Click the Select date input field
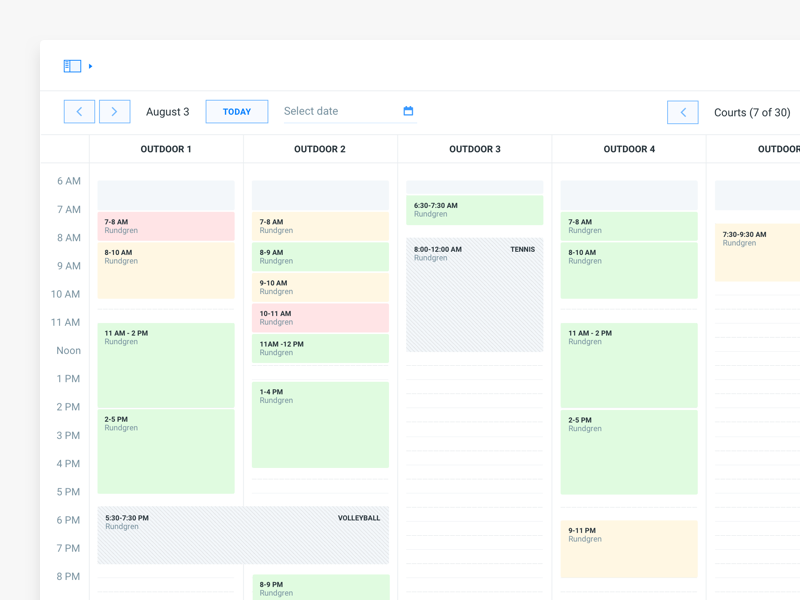This screenshot has height=600, width=800. 338,112
